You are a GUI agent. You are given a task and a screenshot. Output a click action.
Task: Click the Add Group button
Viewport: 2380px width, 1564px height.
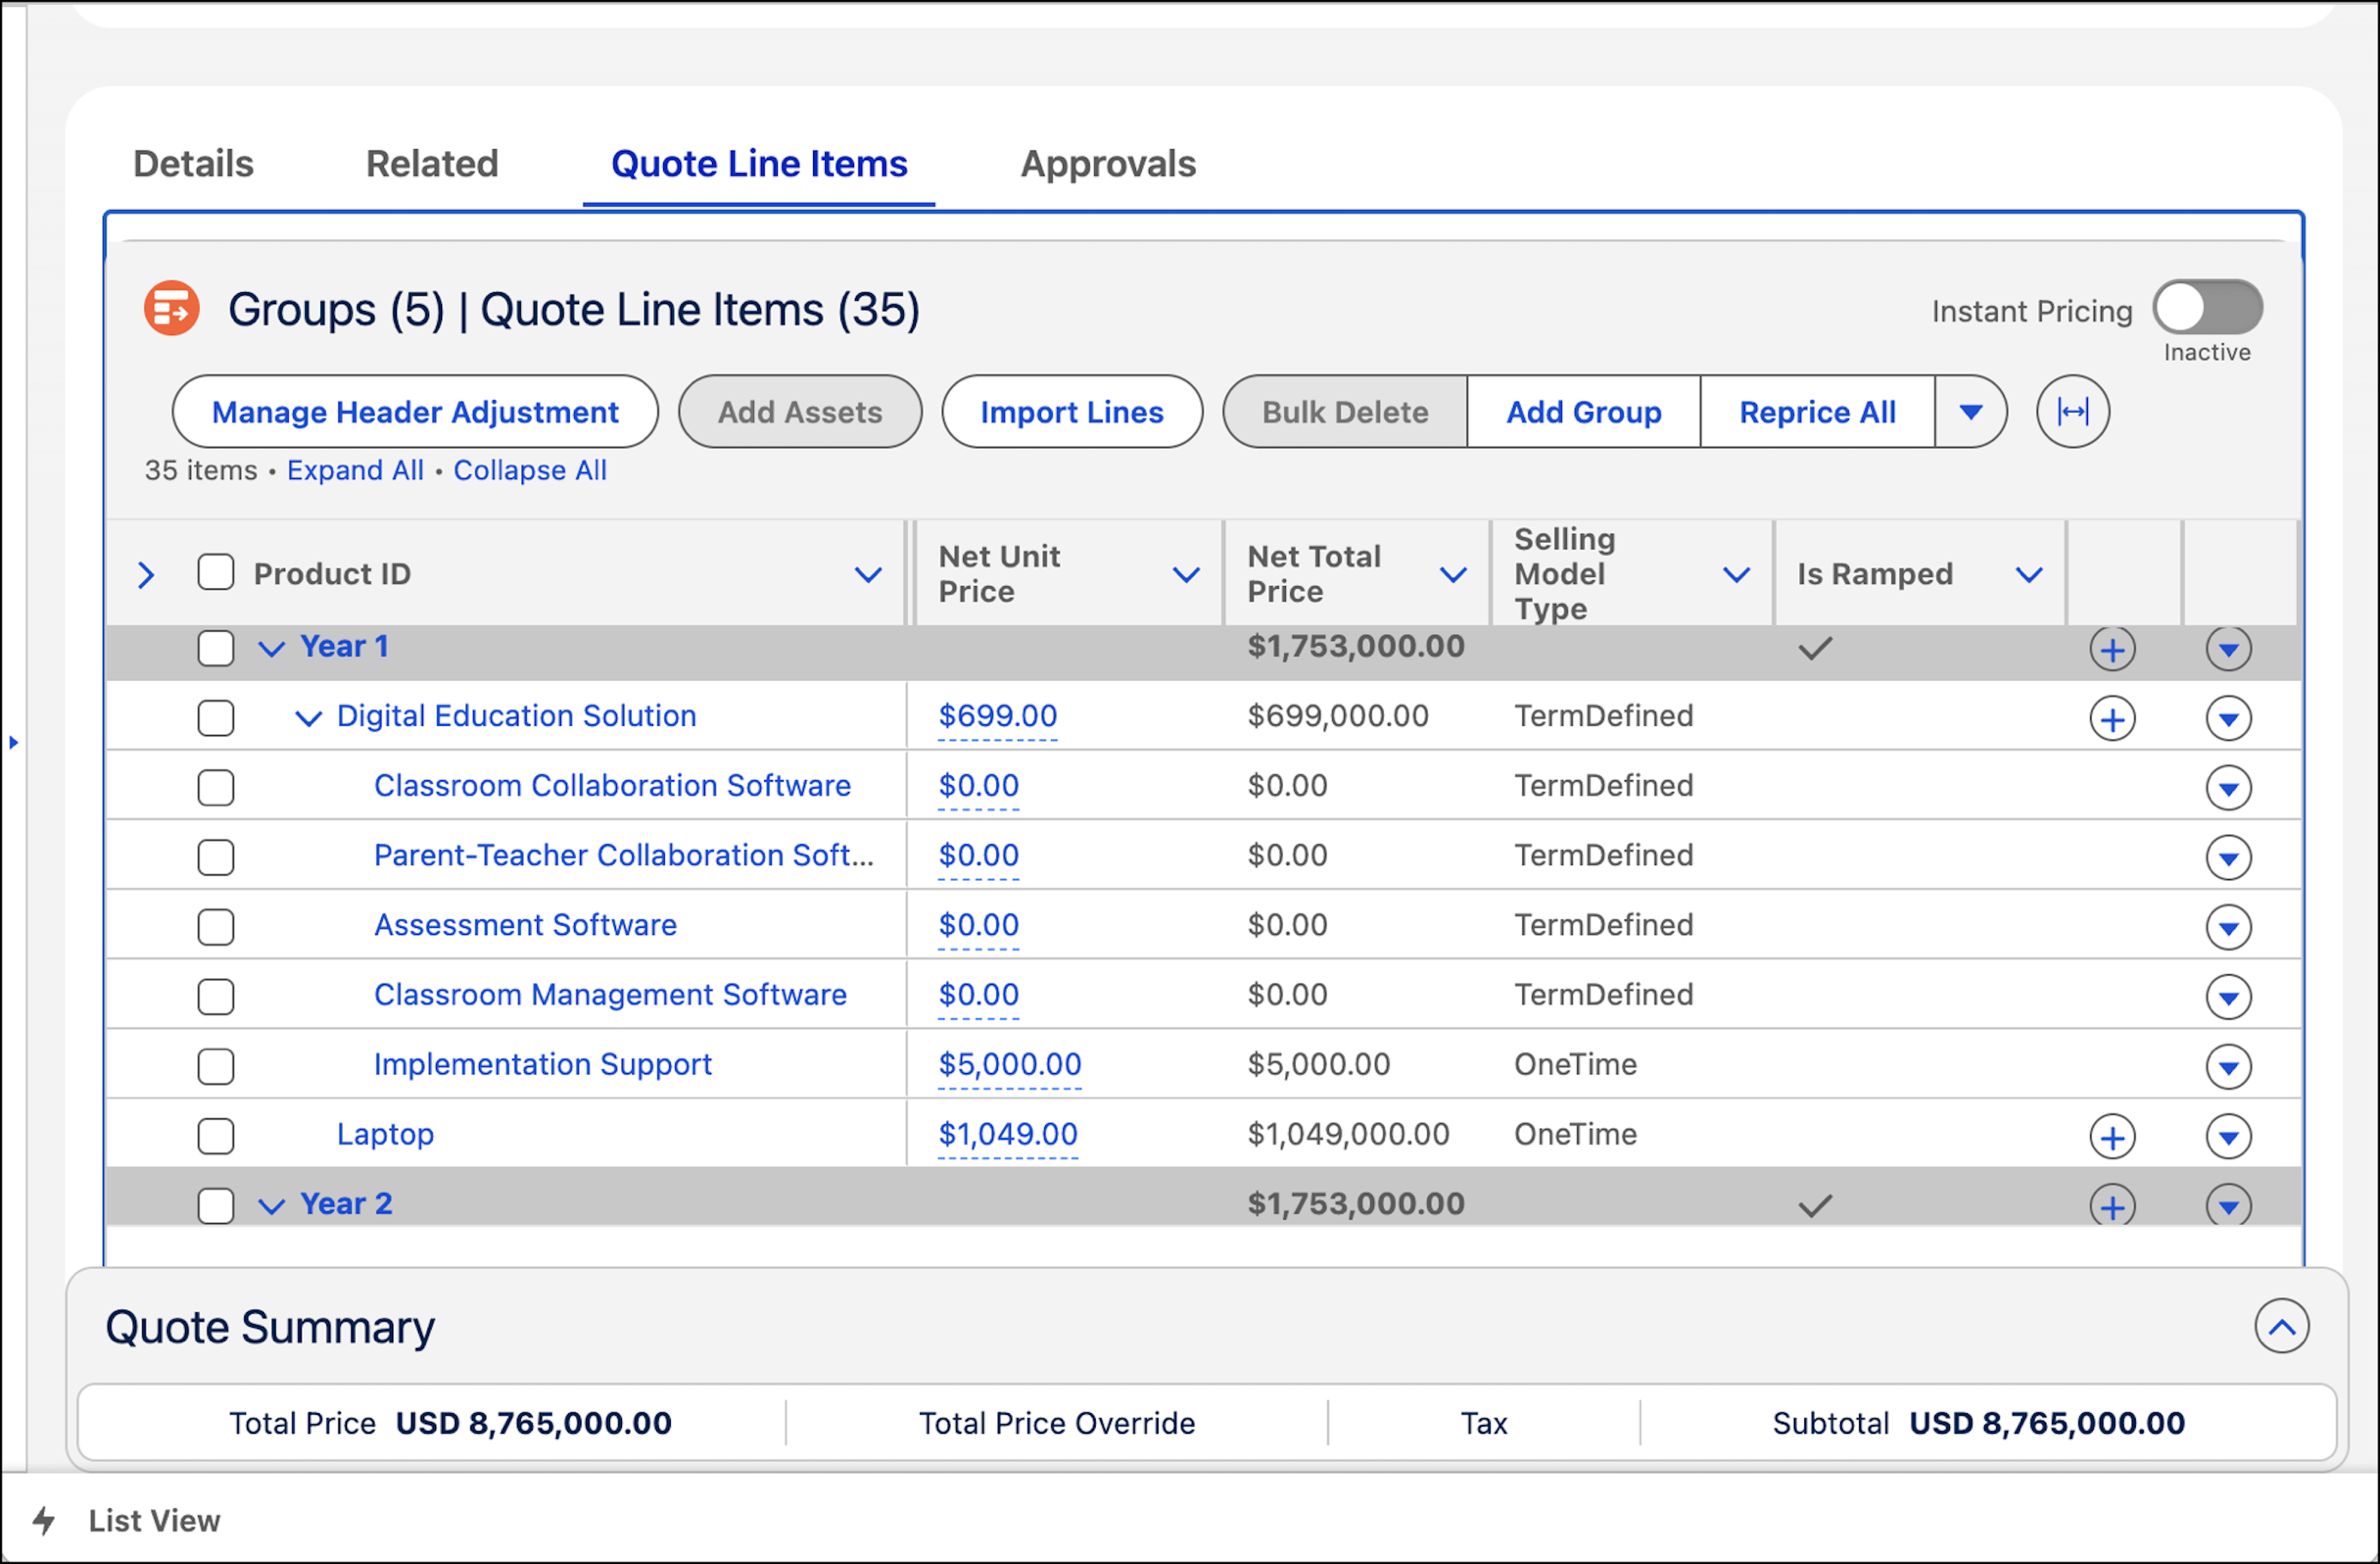click(1583, 411)
